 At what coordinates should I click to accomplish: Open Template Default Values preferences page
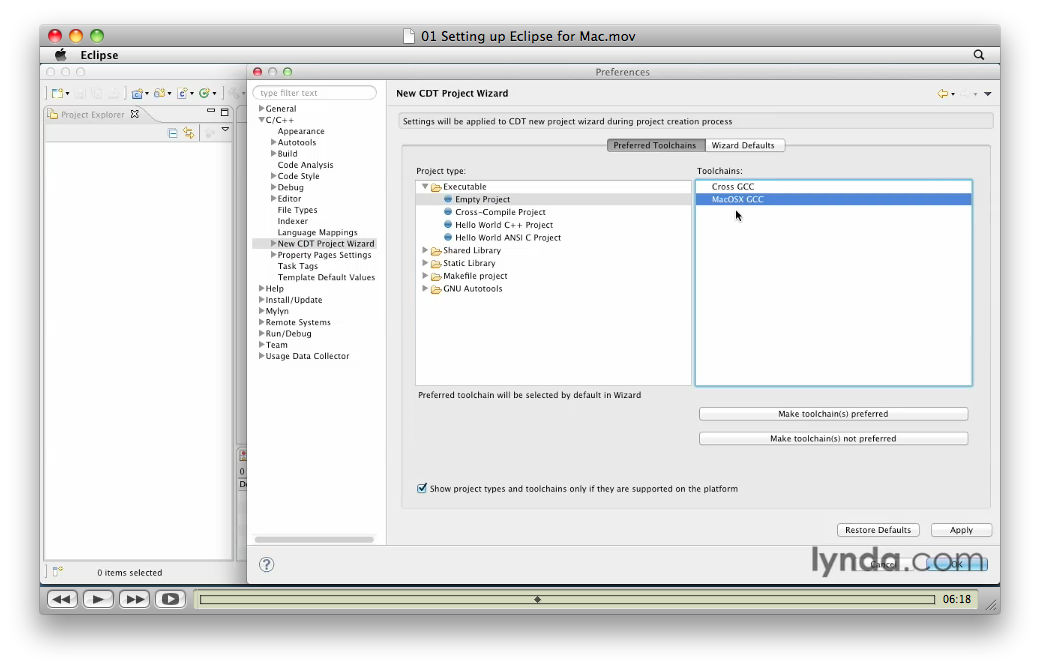[x=326, y=278]
